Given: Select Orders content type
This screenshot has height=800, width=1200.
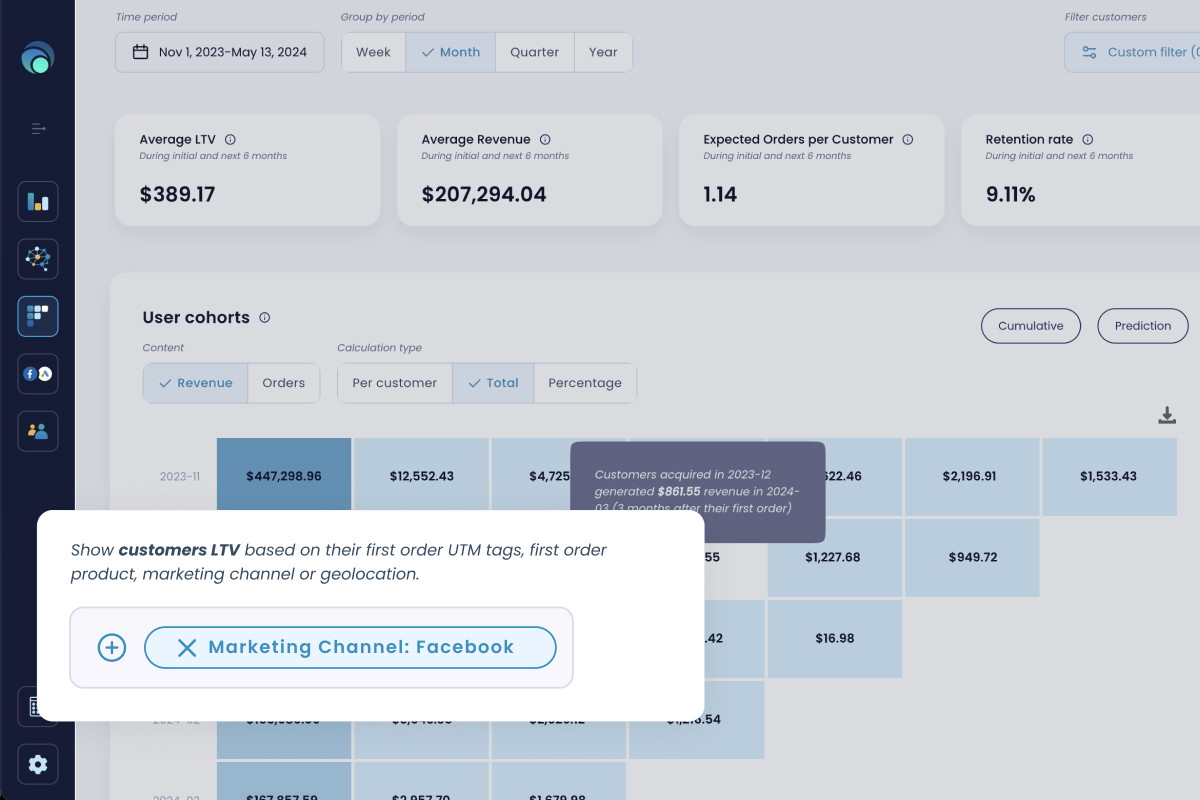Looking at the screenshot, I should tap(283, 383).
